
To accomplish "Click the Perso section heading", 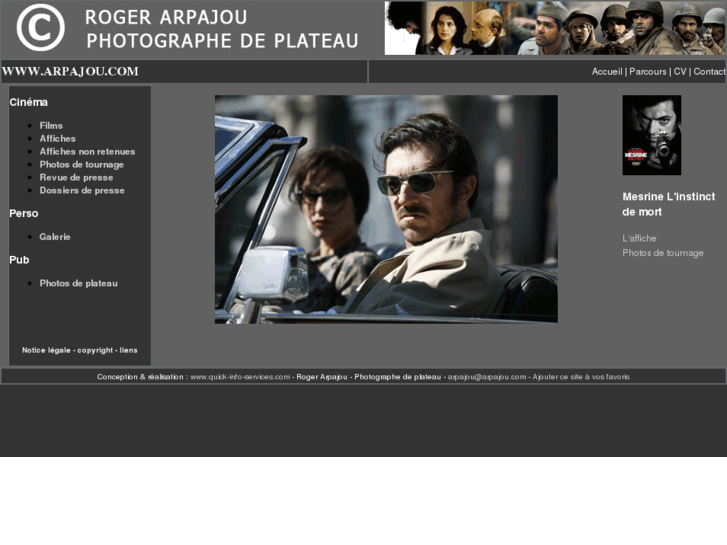I will [x=24, y=214].
